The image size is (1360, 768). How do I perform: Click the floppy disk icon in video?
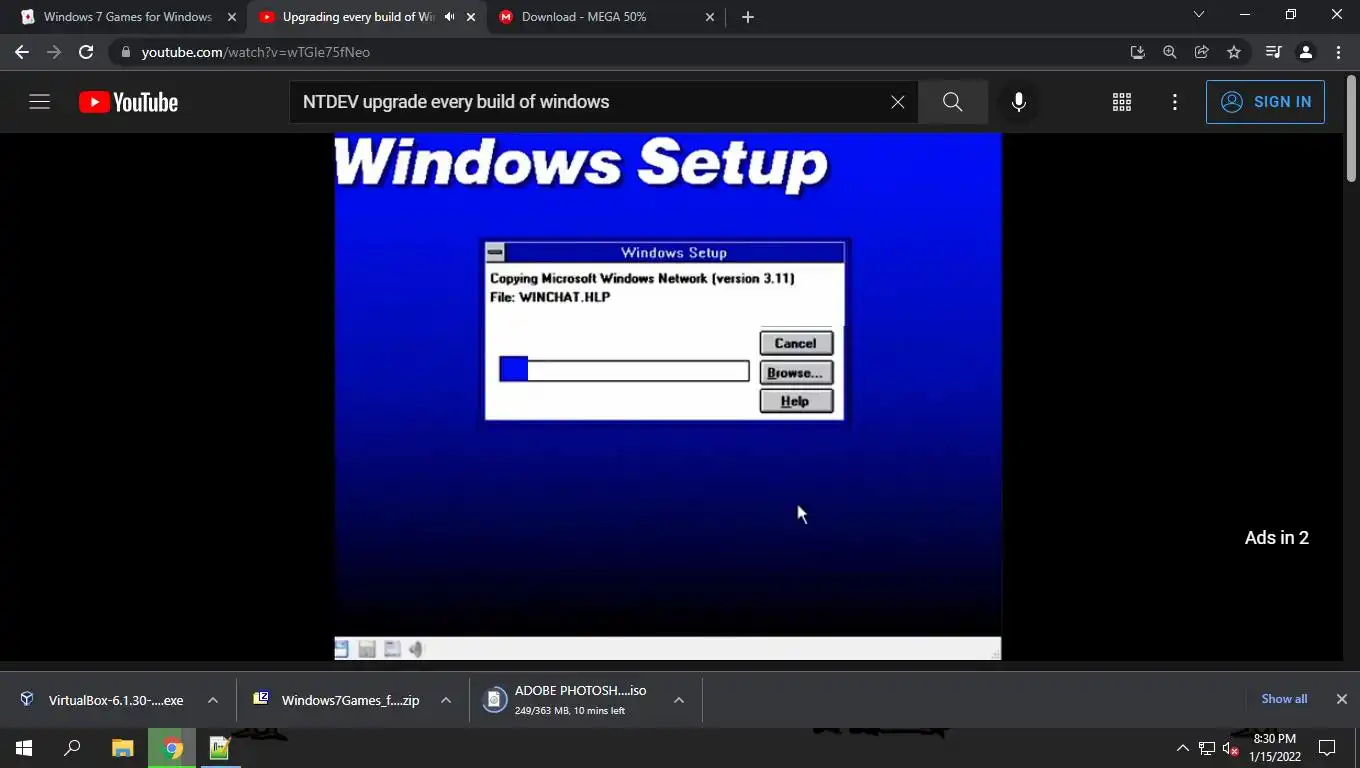point(367,649)
